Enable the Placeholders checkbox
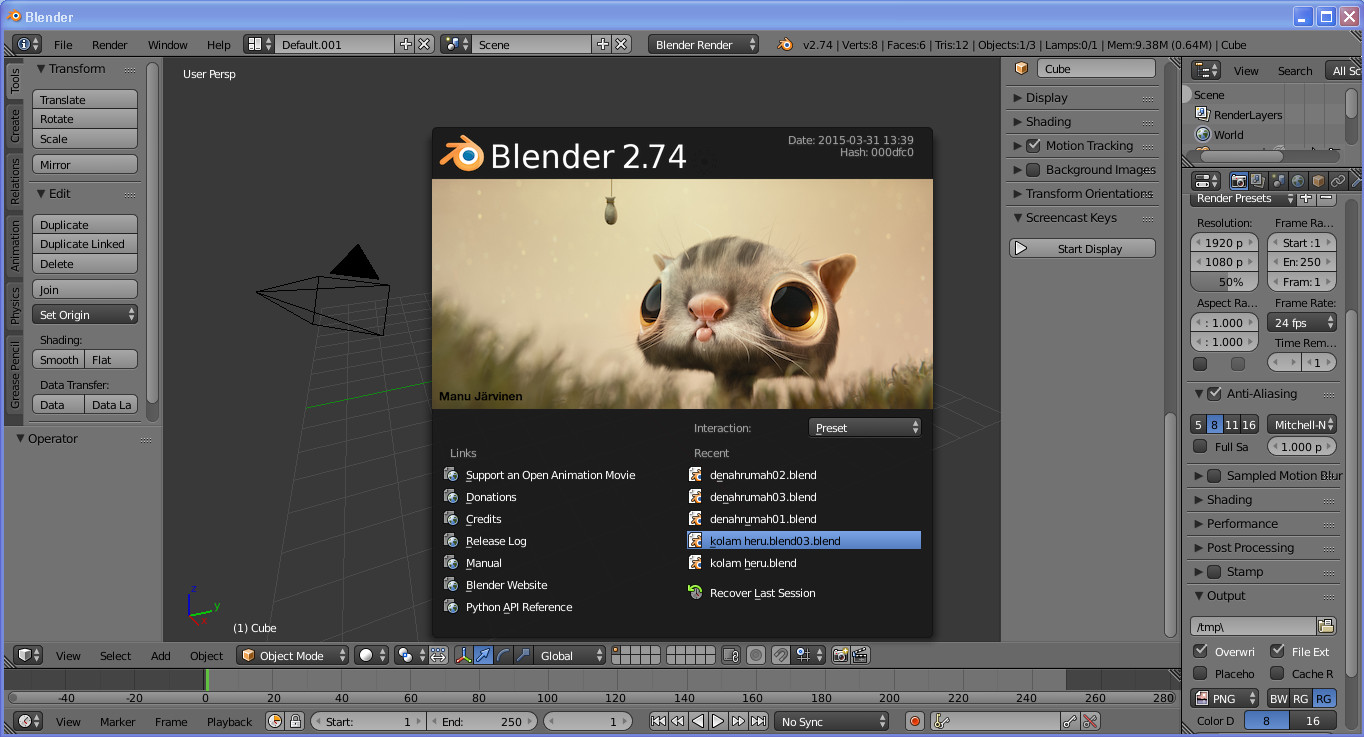Viewport: 1364px width, 737px height. point(1201,674)
